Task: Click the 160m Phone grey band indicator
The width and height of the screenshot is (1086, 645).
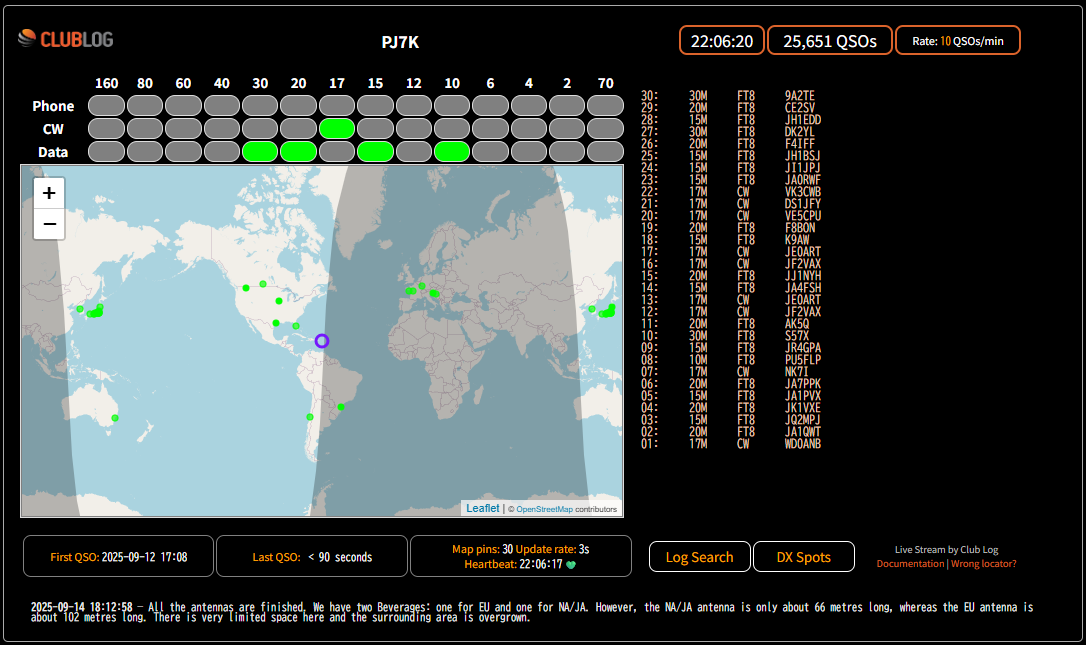Action: coord(106,106)
